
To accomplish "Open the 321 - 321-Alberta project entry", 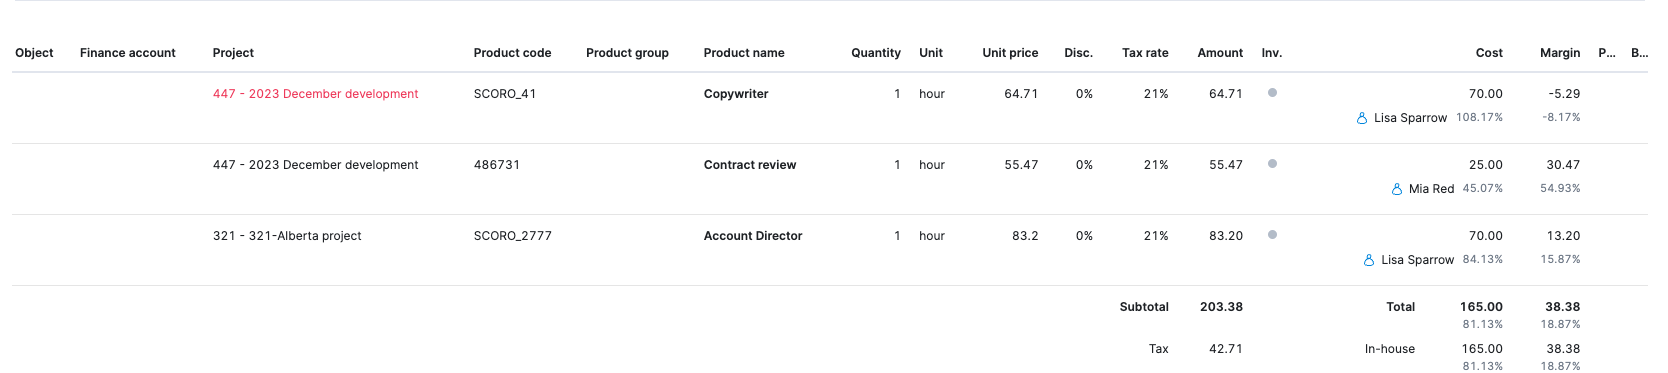I will 287,236.
